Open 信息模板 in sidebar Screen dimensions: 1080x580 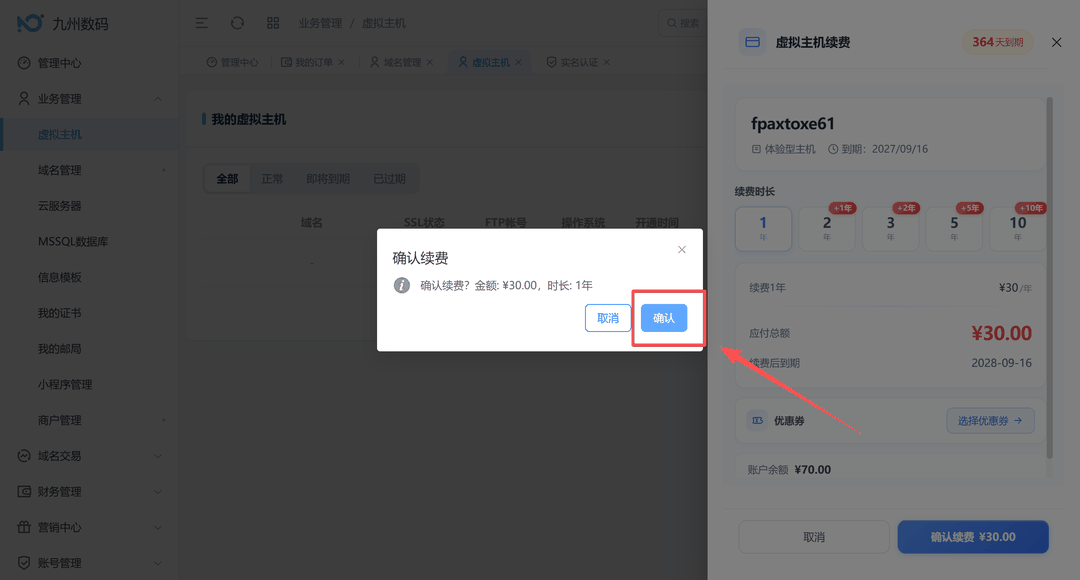[89, 278]
